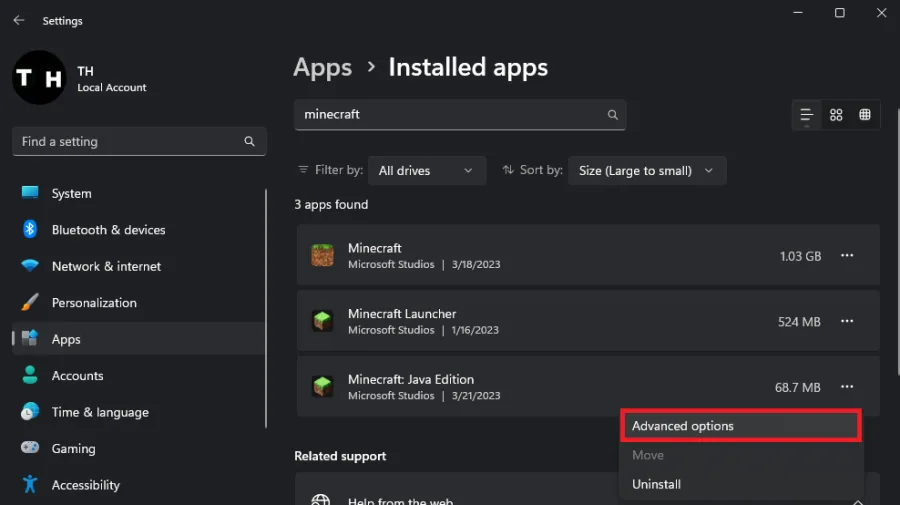Click the Local Account label
Screen dimensions: 900x505
pos(112,87)
